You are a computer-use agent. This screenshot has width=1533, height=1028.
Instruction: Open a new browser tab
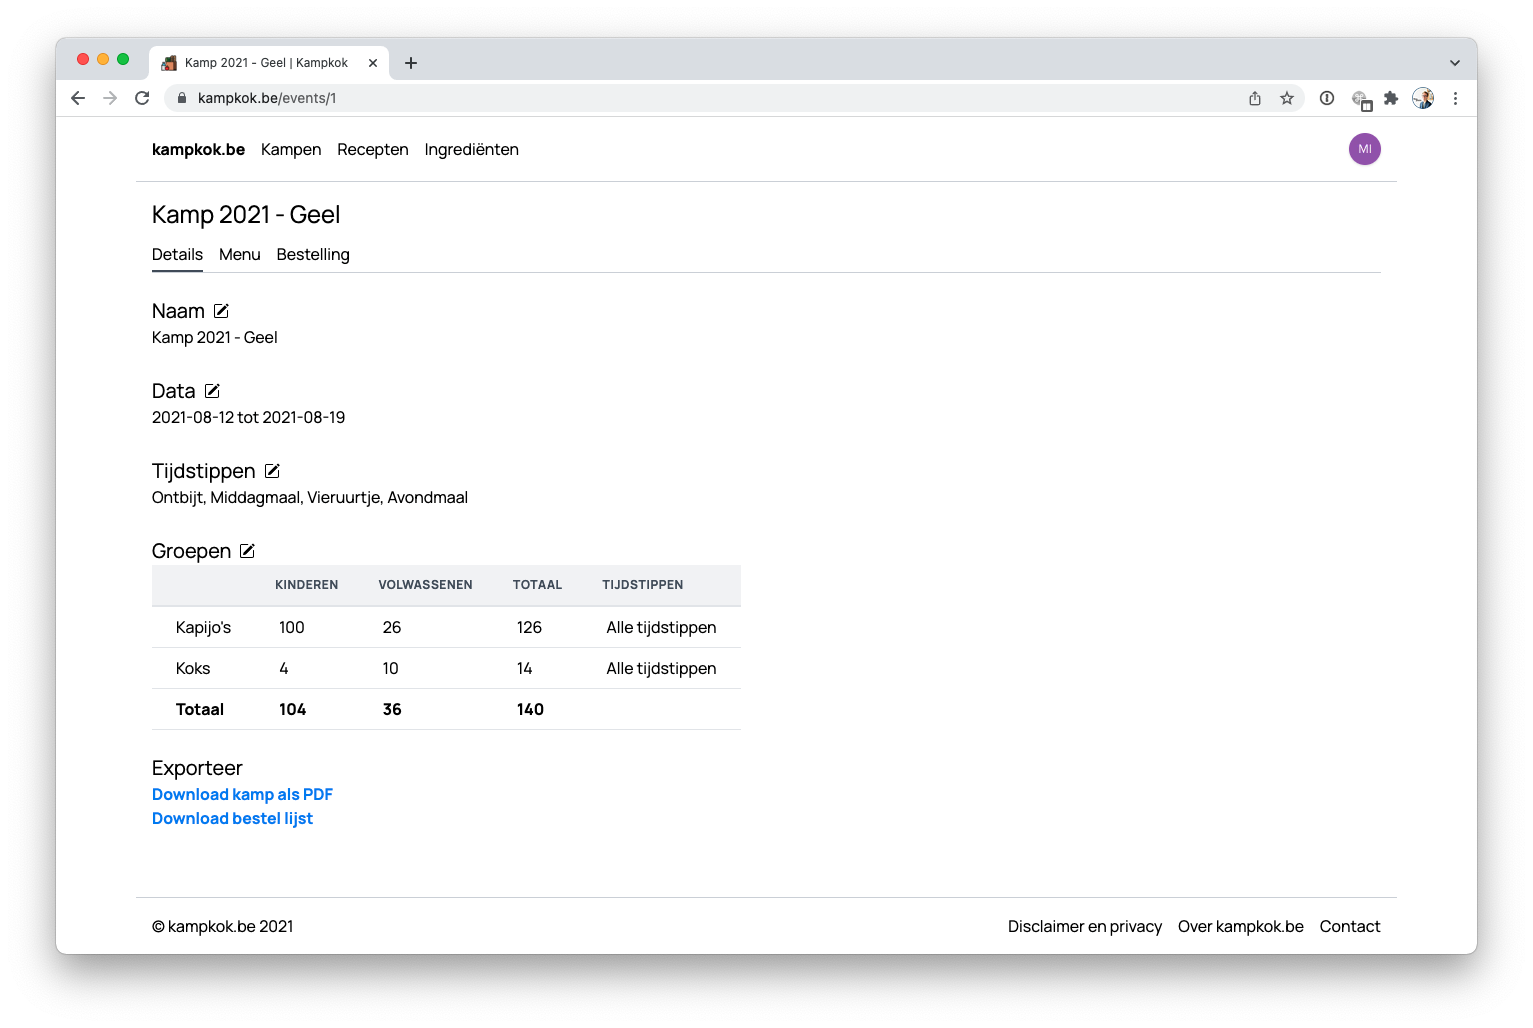pos(411,63)
